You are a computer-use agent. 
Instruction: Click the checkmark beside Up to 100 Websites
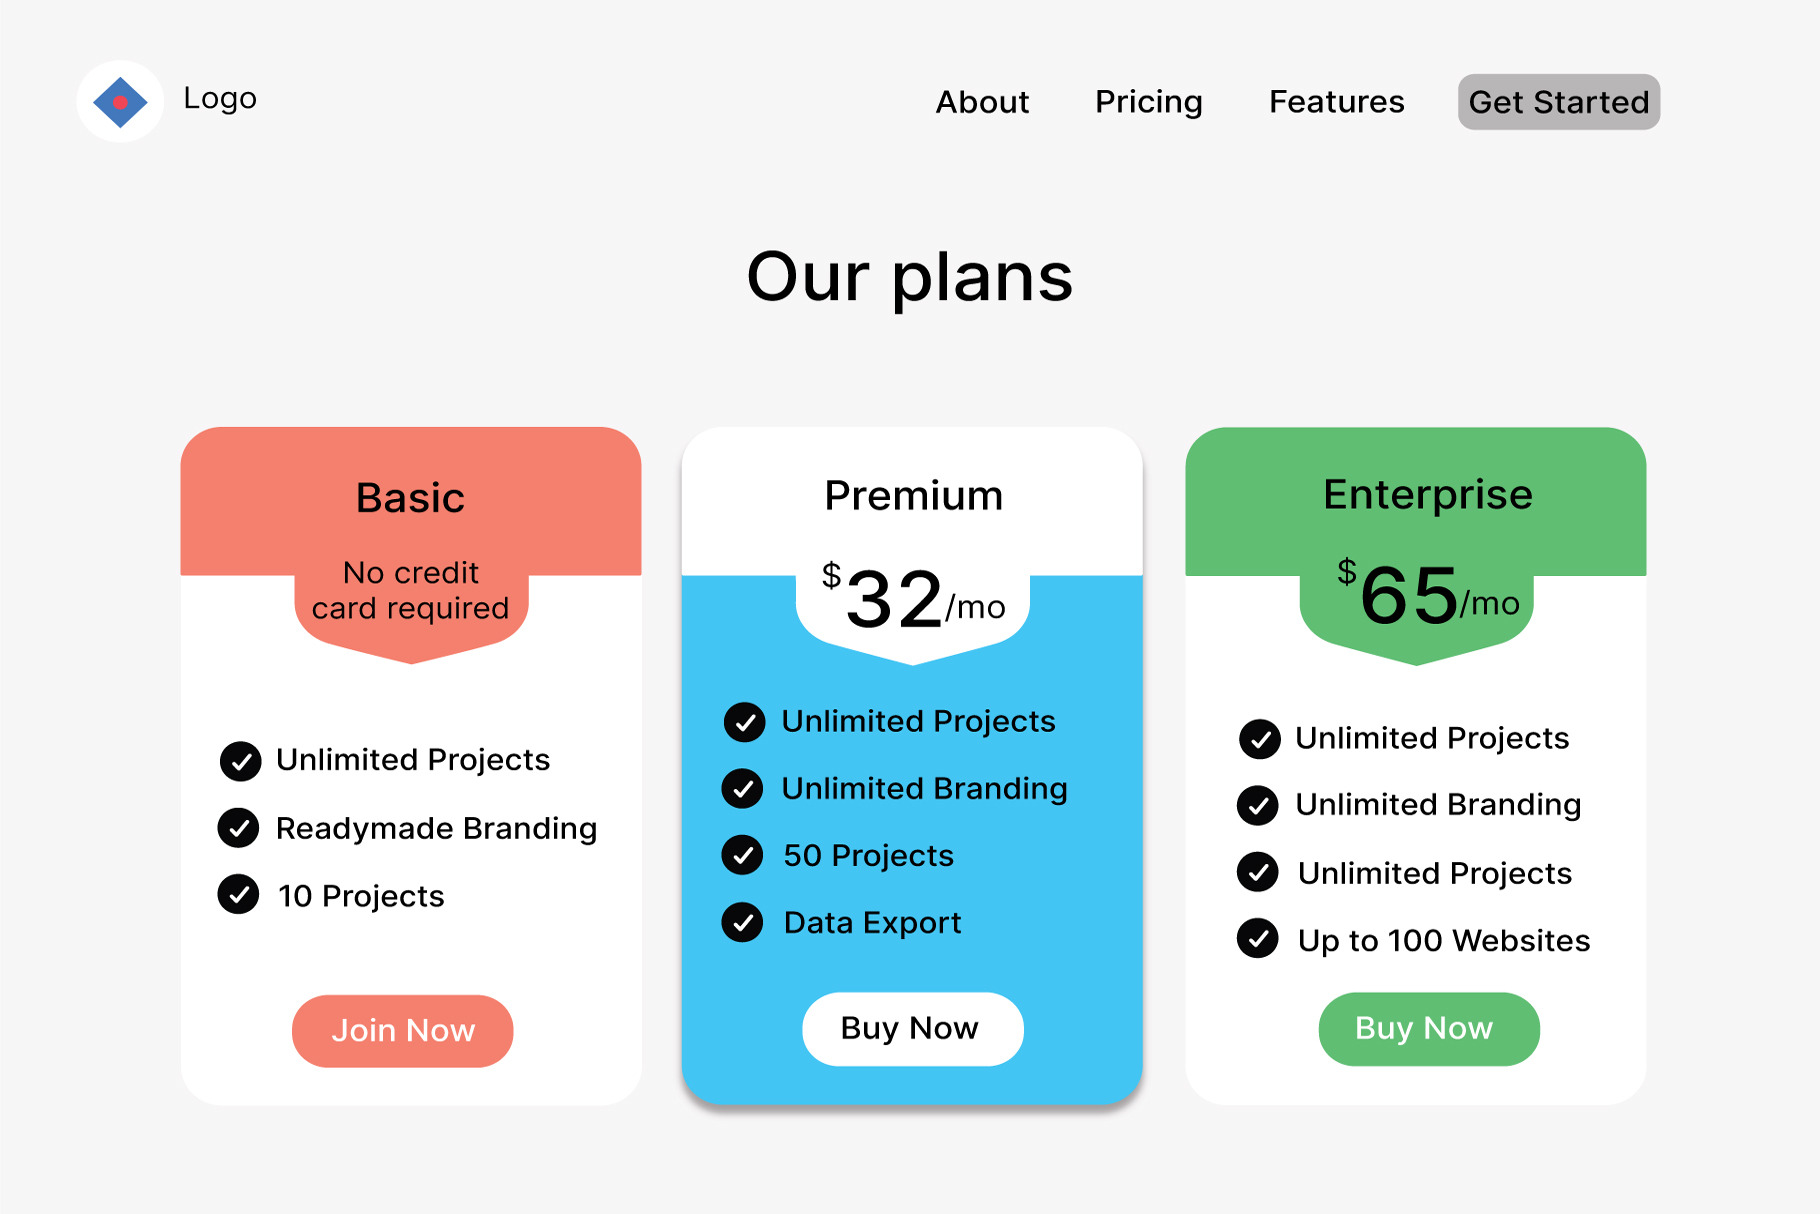point(1258,939)
